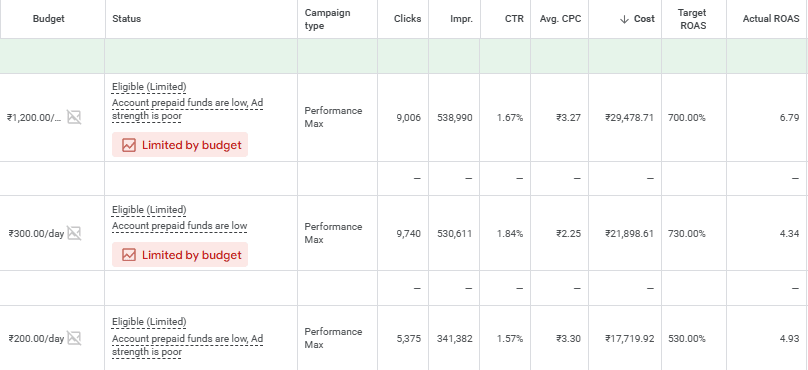
Task: Click Eligible (Limited) status in ₹200.00/day row
Action: 149,322
